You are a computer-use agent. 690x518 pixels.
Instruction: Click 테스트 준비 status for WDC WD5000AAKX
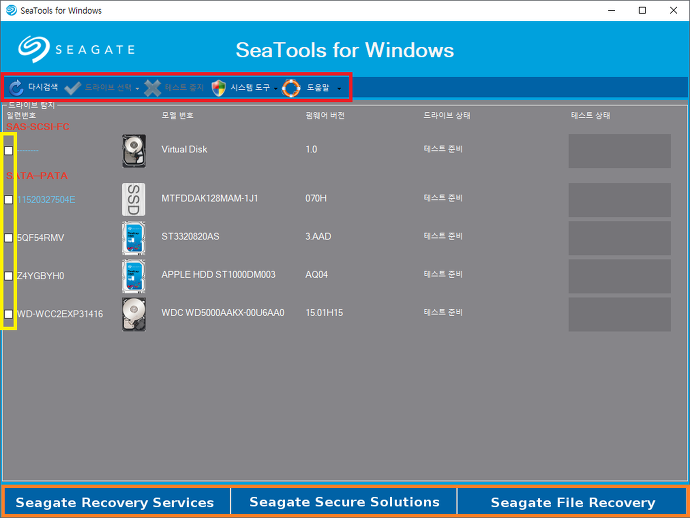click(443, 312)
